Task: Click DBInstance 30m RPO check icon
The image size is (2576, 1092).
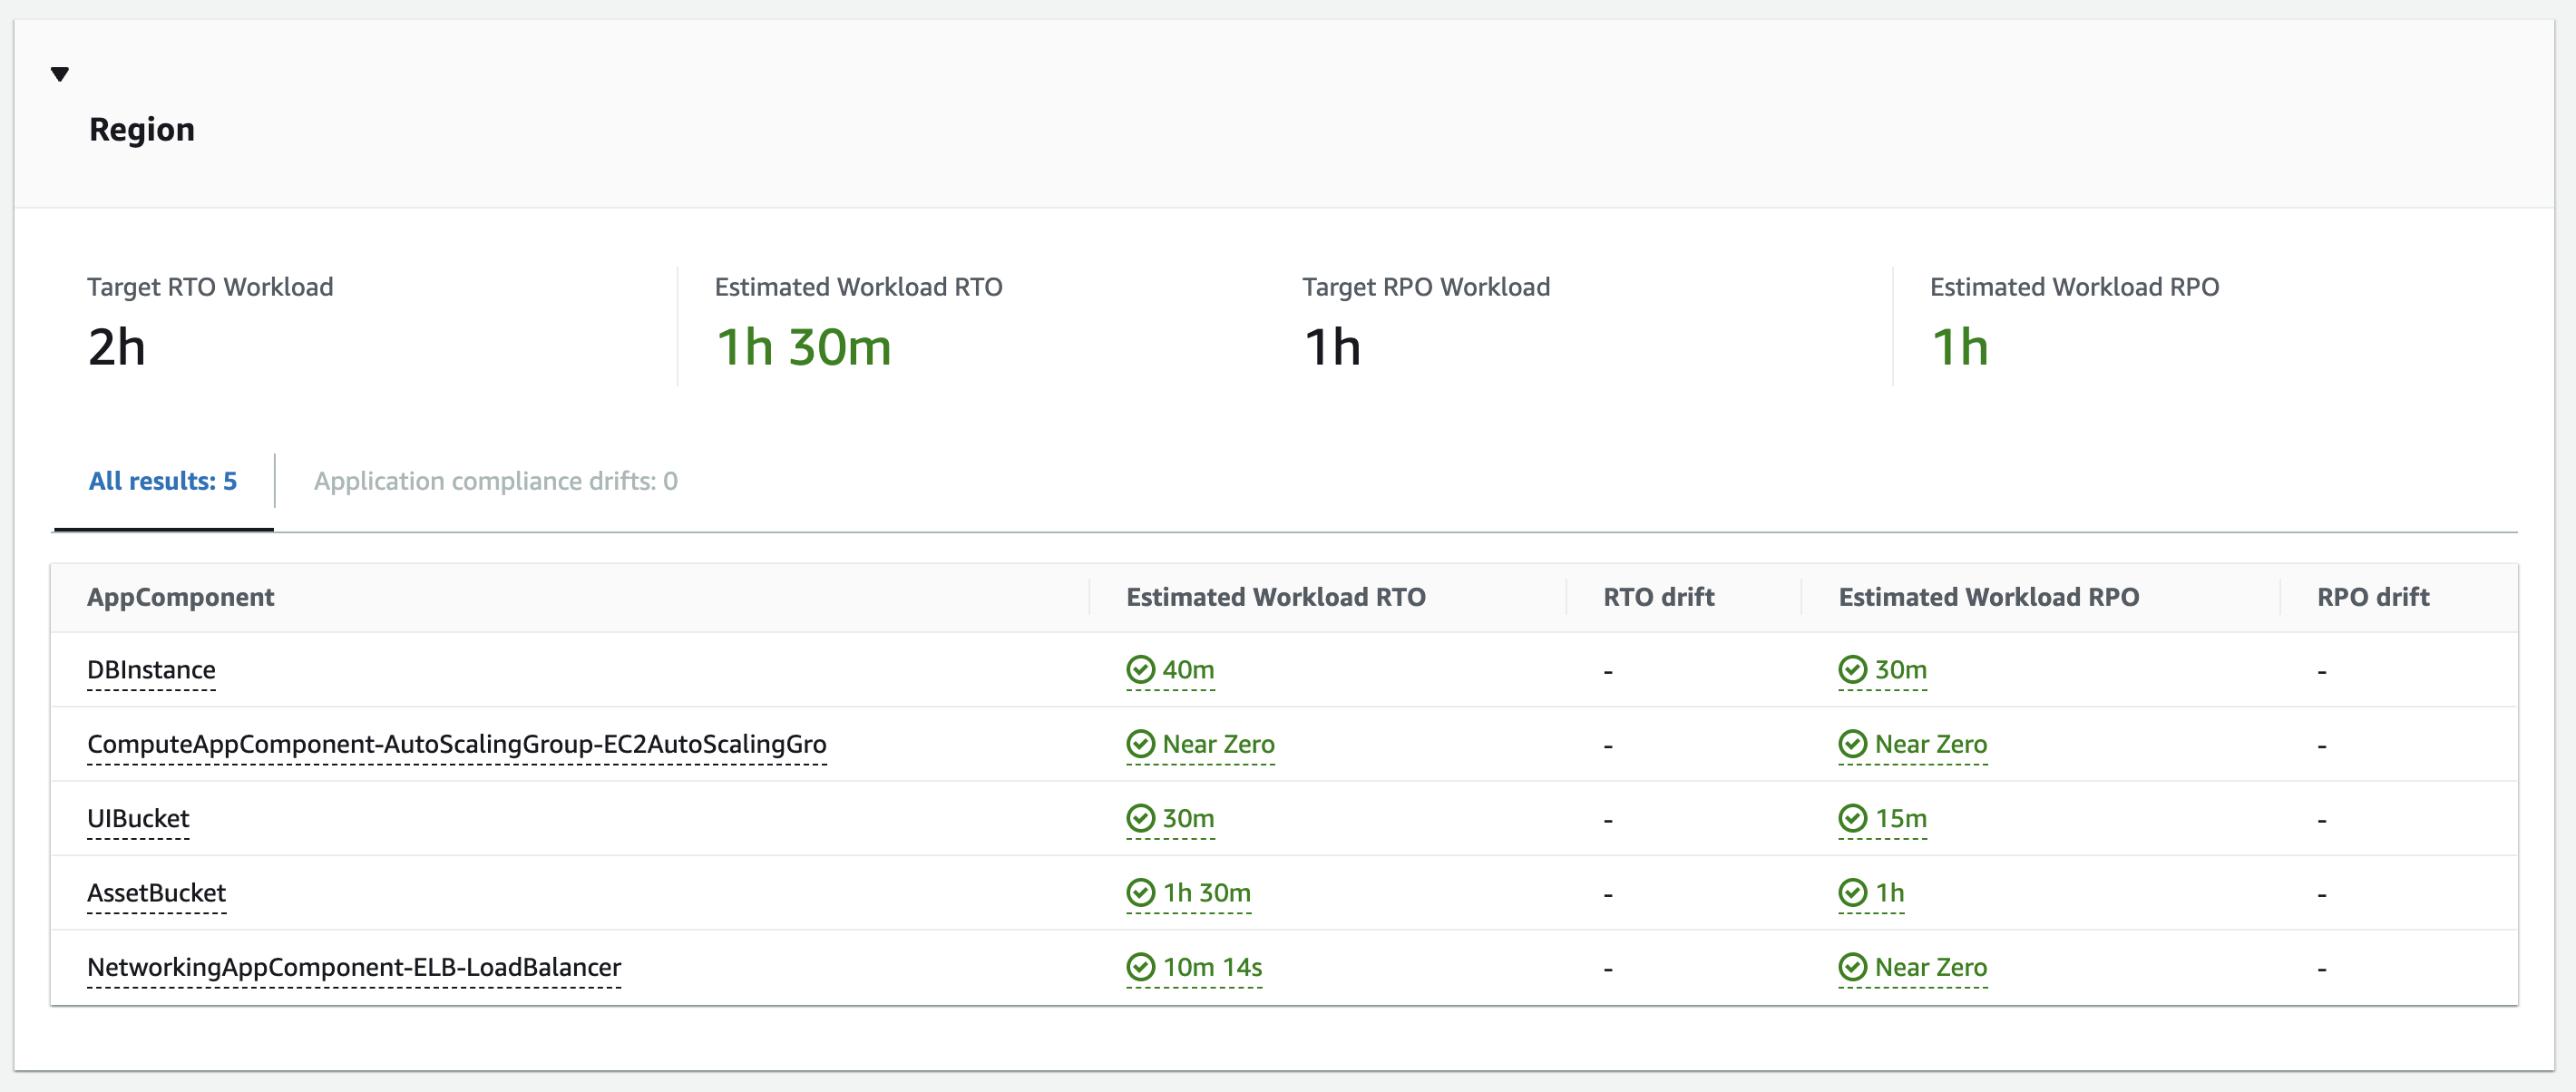Action: [x=1852, y=669]
